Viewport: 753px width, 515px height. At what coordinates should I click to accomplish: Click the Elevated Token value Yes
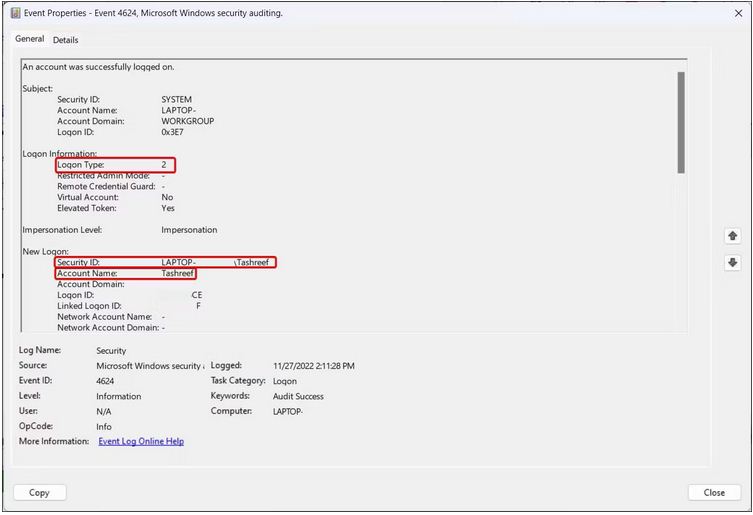click(168, 208)
